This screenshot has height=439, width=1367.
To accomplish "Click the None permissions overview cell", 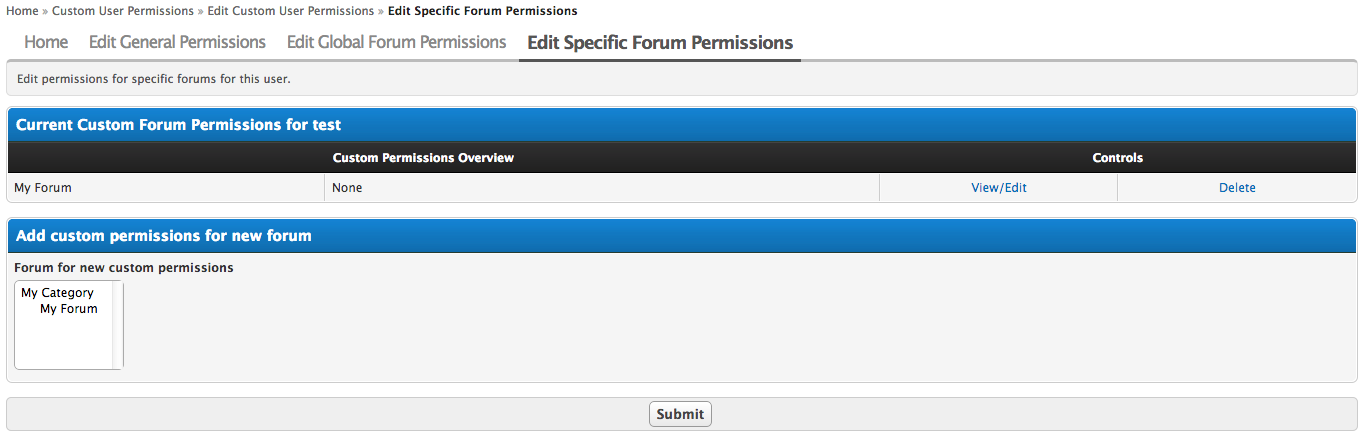I will [x=347, y=187].
